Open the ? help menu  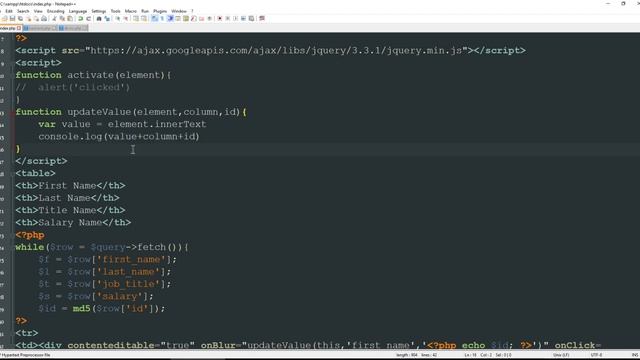pos(192,11)
